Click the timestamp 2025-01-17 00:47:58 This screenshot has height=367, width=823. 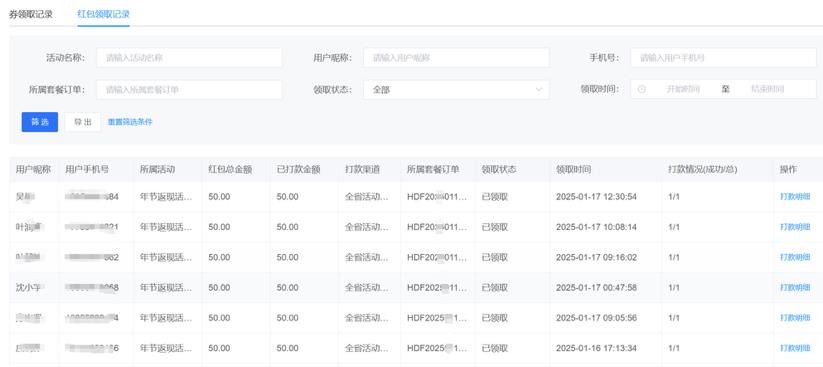click(596, 288)
